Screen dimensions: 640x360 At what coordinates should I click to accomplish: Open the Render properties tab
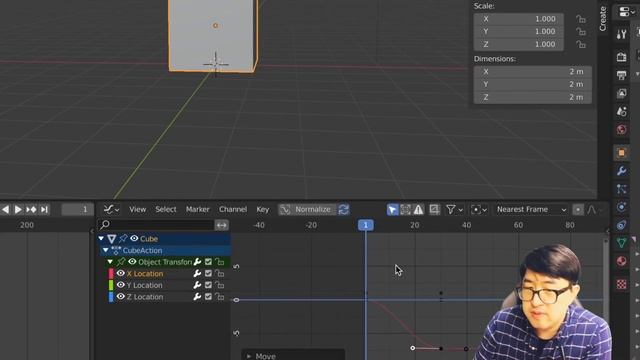click(621, 57)
